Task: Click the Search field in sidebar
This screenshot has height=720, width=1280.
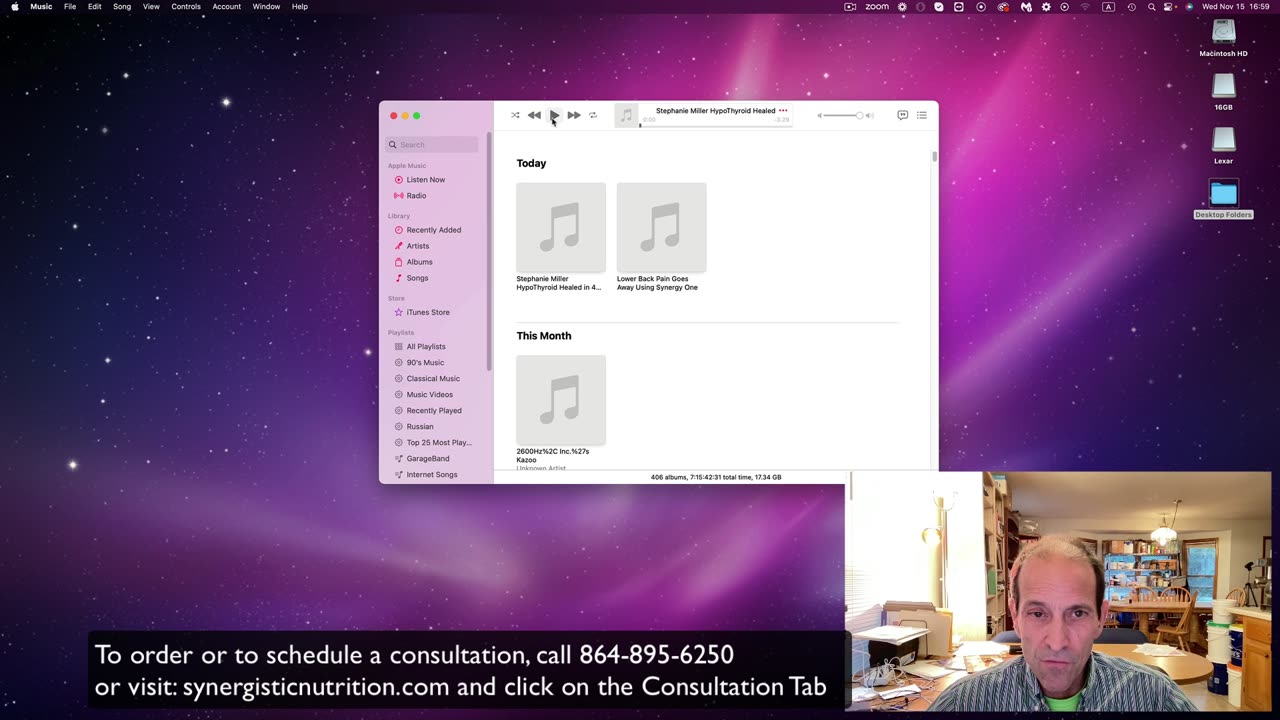Action: [x=433, y=145]
